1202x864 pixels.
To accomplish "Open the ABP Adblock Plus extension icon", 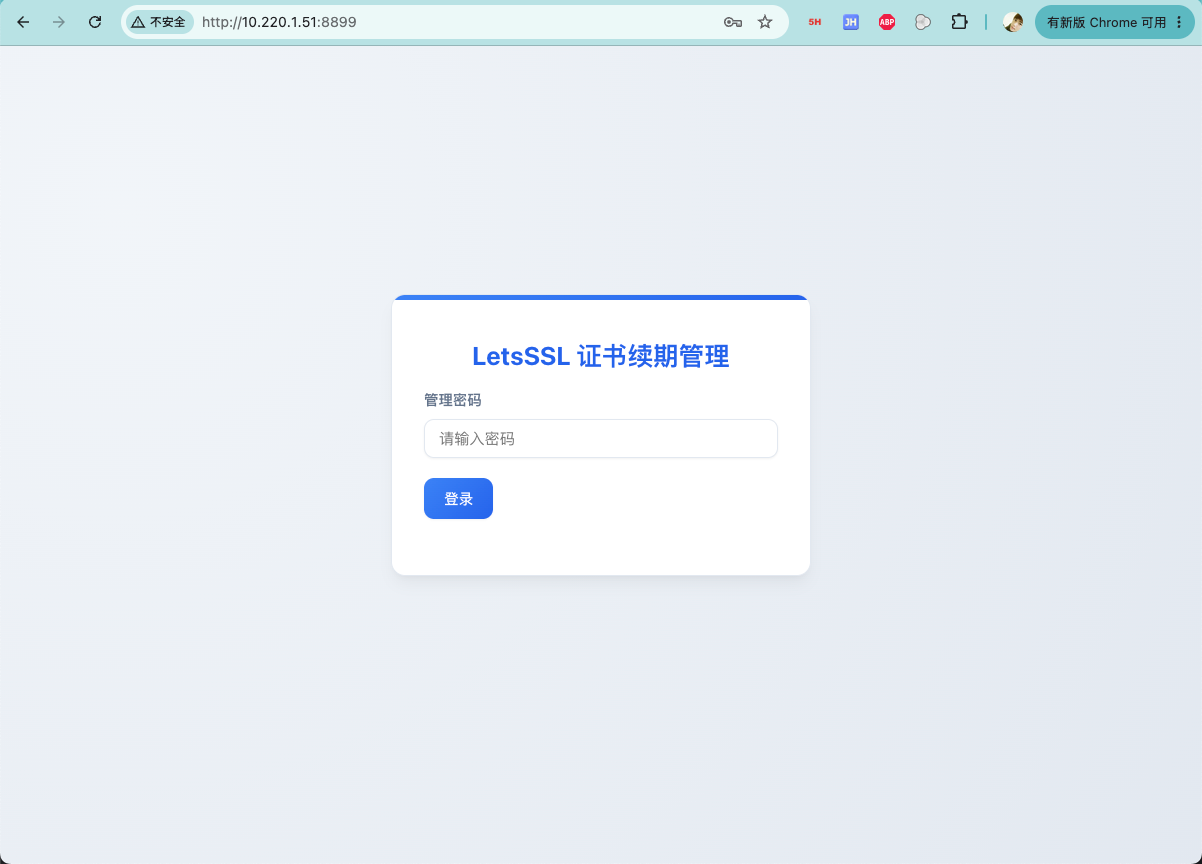I will point(887,22).
